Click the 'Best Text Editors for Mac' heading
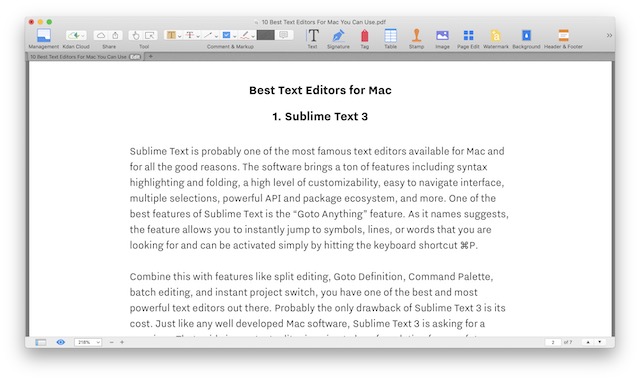Screen dimensions: 640x381 pyautogui.click(x=320, y=90)
